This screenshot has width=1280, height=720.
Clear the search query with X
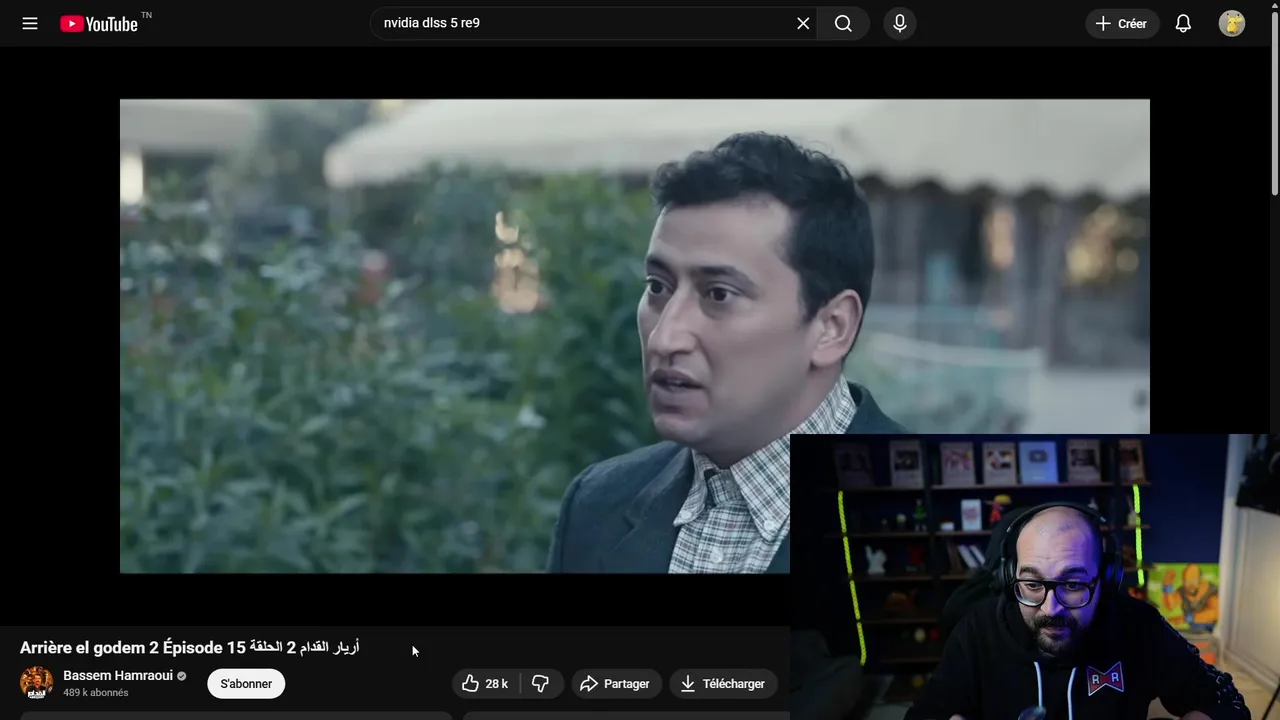coord(803,23)
